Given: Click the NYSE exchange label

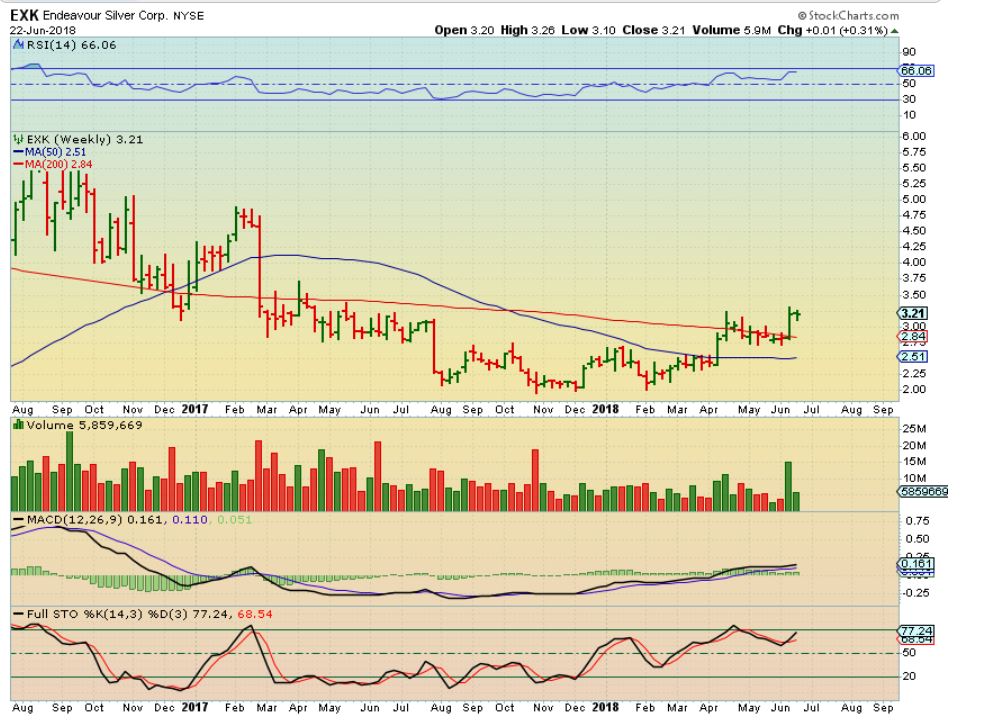Looking at the screenshot, I should [x=189, y=16].
